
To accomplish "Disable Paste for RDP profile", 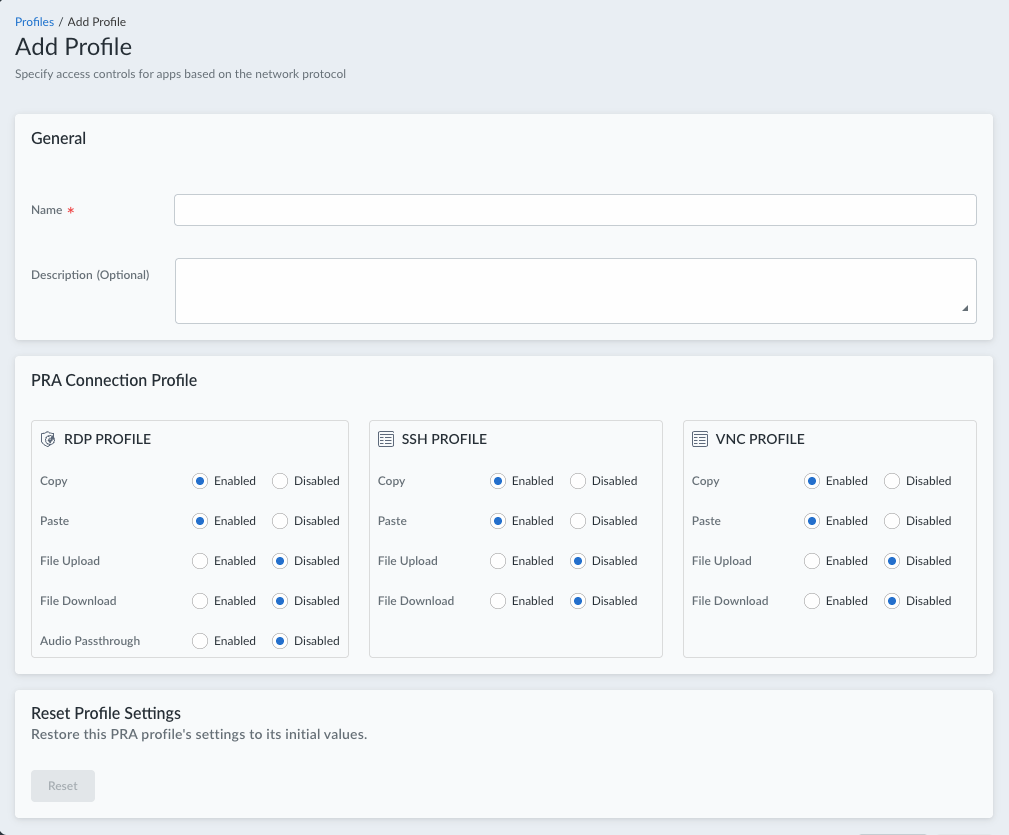I will 280,521.
